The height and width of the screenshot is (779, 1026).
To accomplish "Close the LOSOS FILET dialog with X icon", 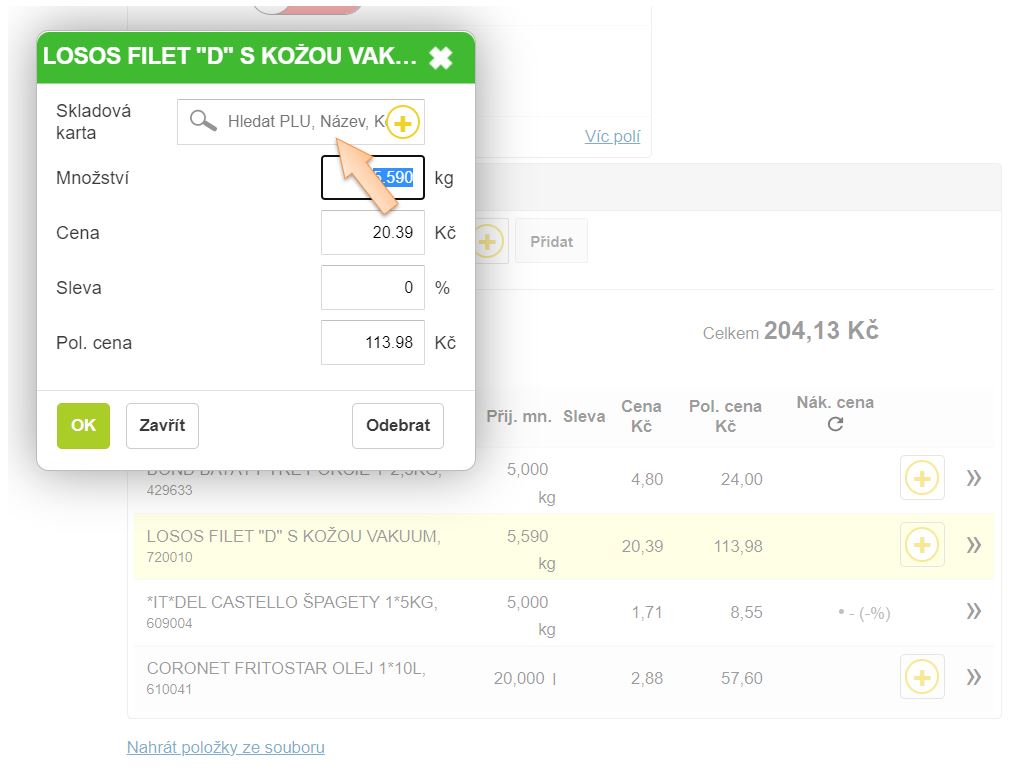I will pyautogui.click(x=440, y=58).
